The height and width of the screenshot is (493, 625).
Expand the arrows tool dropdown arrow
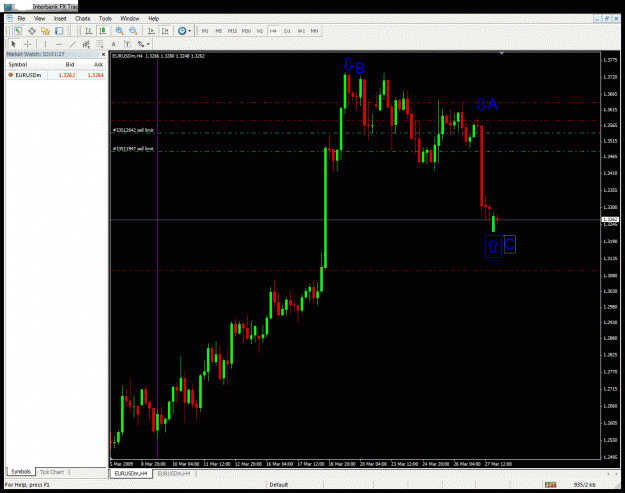[x=148, y=44]
